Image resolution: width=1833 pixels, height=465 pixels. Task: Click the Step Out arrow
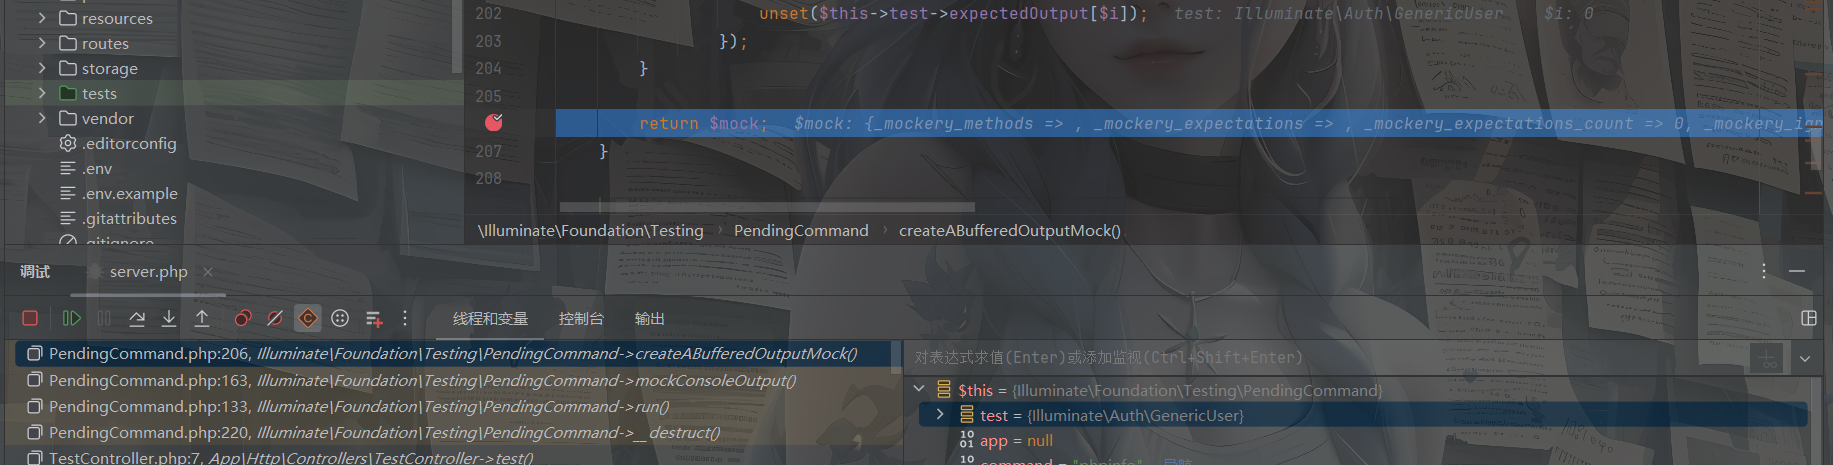click(202, 318)
